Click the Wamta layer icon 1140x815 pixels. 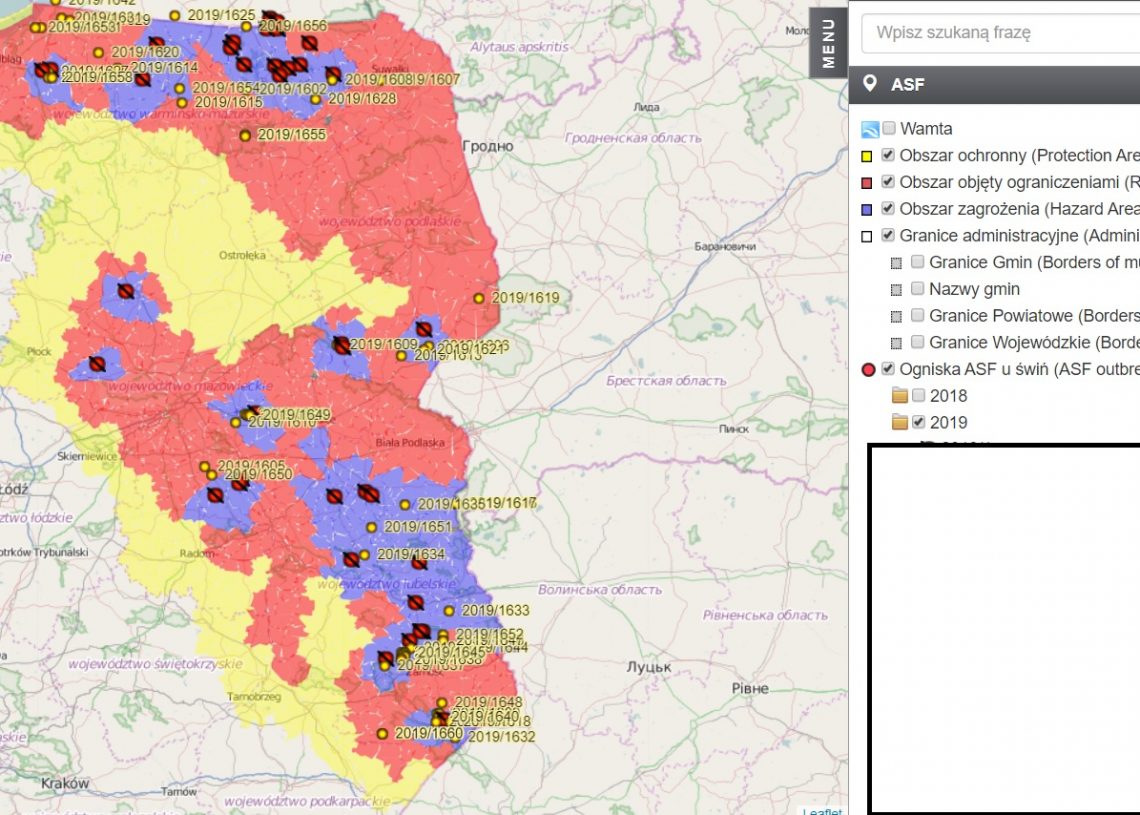(x=870, y=129)
